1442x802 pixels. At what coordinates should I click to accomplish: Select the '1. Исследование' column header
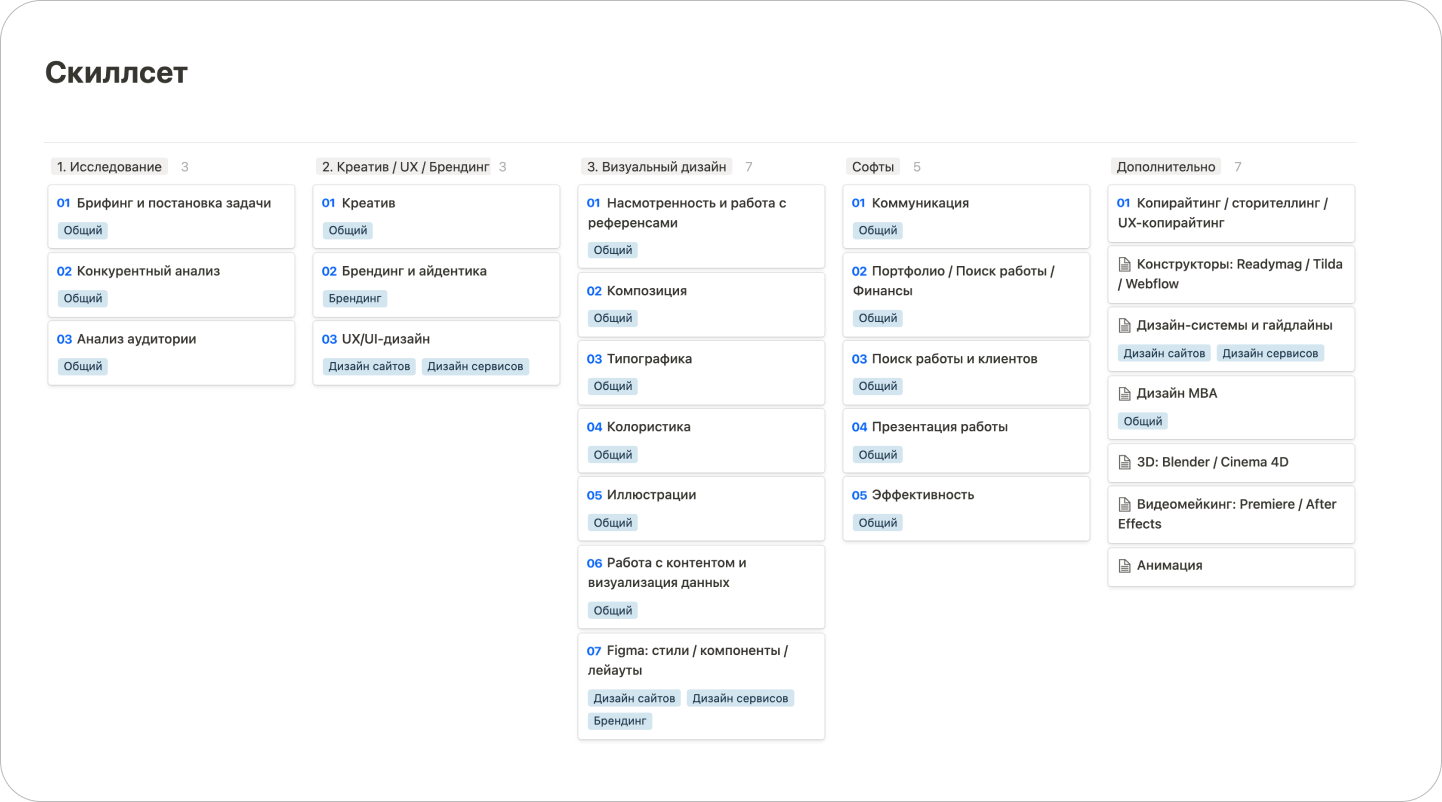[x=109, y=167]
